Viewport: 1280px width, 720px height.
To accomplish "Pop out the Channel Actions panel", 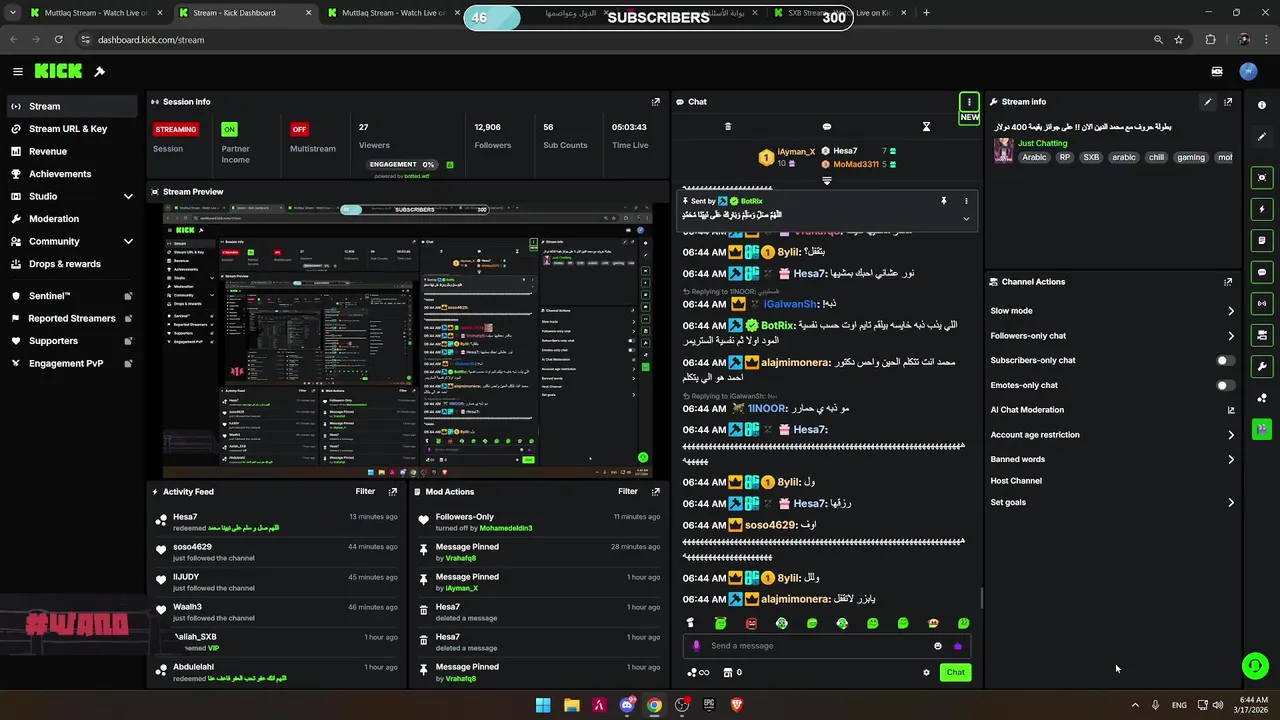I will tap(1228, 282).
